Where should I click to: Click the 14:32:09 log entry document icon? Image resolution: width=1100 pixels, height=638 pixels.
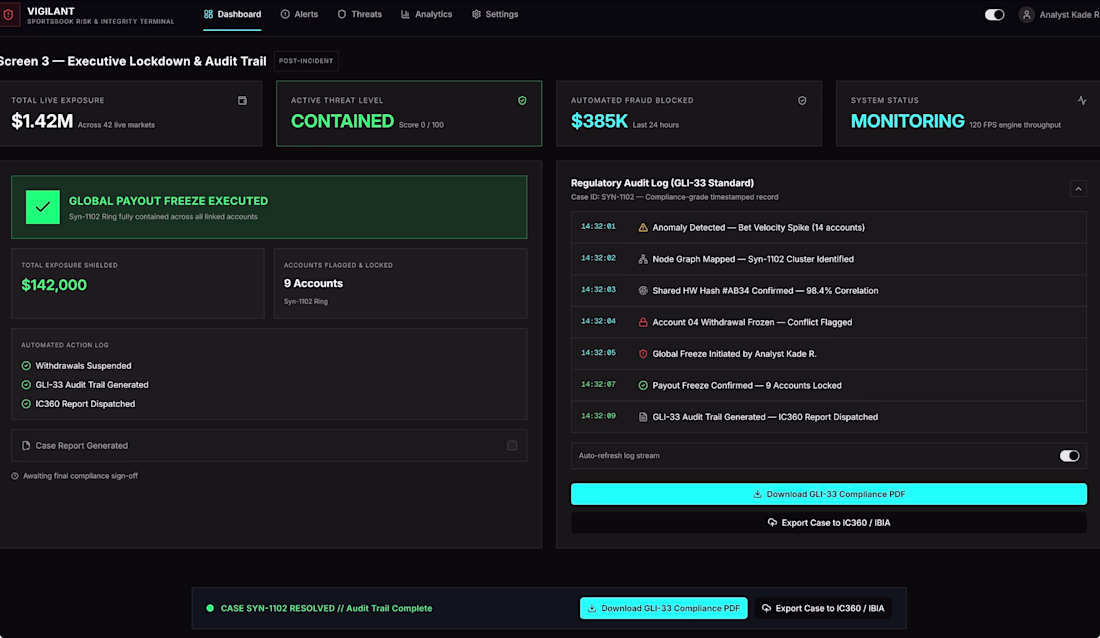(643, 417)
